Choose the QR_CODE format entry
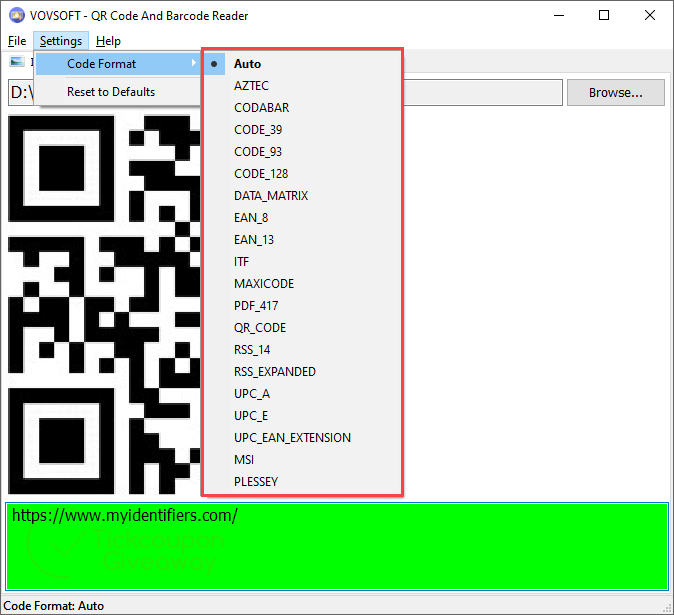 point(302,327)
